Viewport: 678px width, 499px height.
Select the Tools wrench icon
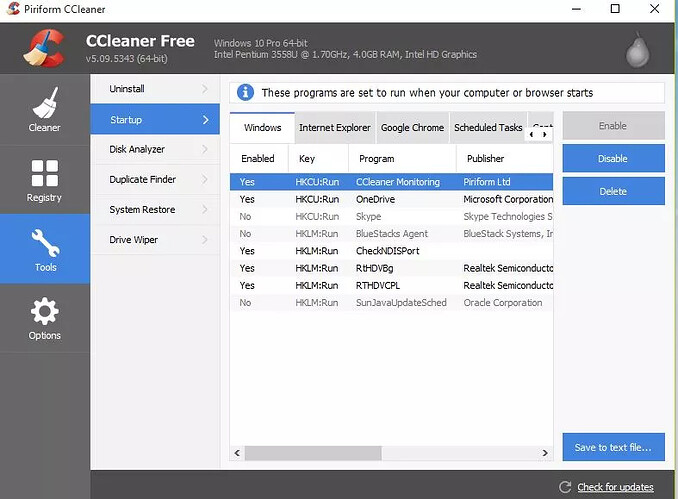(x=44, y=241)
